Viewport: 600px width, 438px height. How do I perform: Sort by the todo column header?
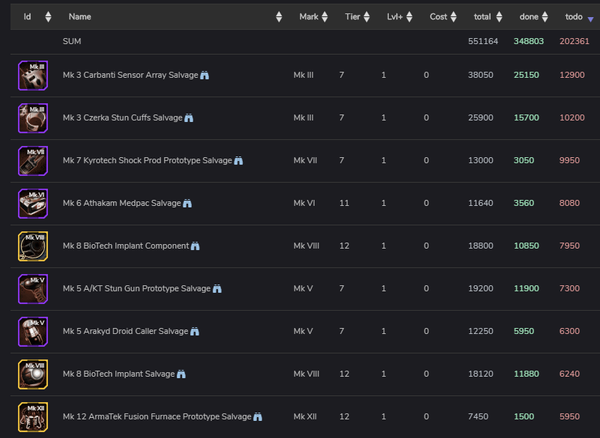pyautogui.click(x=573, y=17)
